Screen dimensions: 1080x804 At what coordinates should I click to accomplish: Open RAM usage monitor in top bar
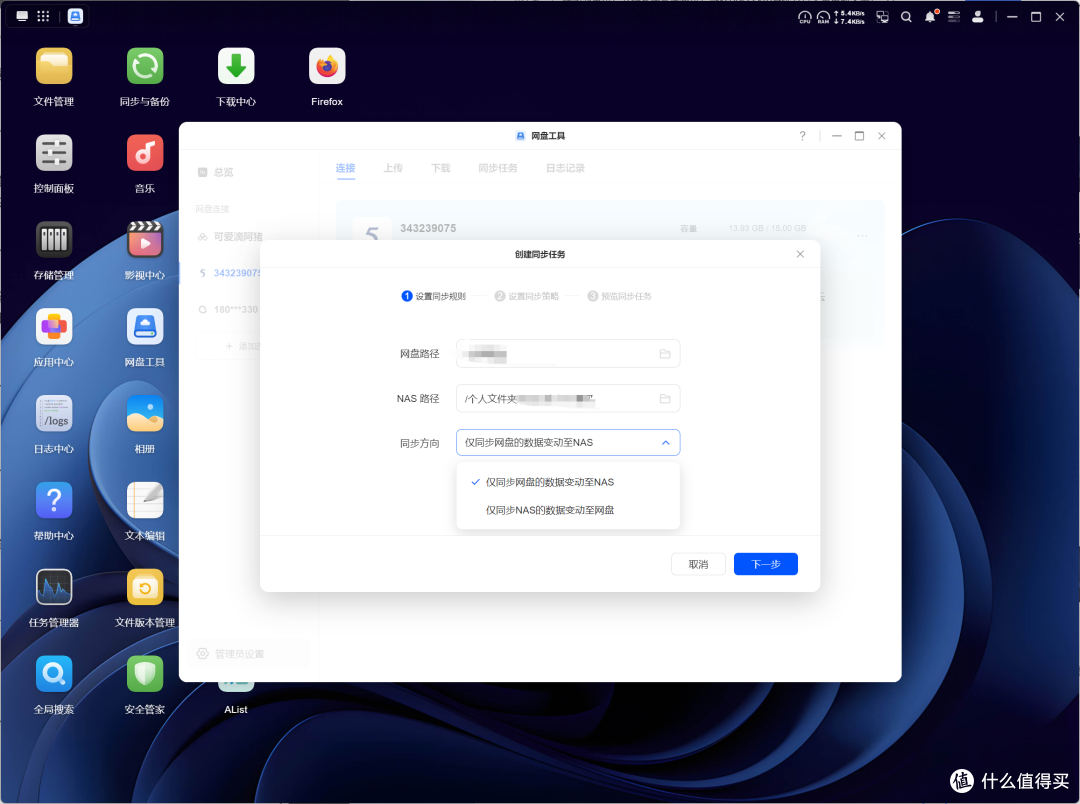[823, 17]
